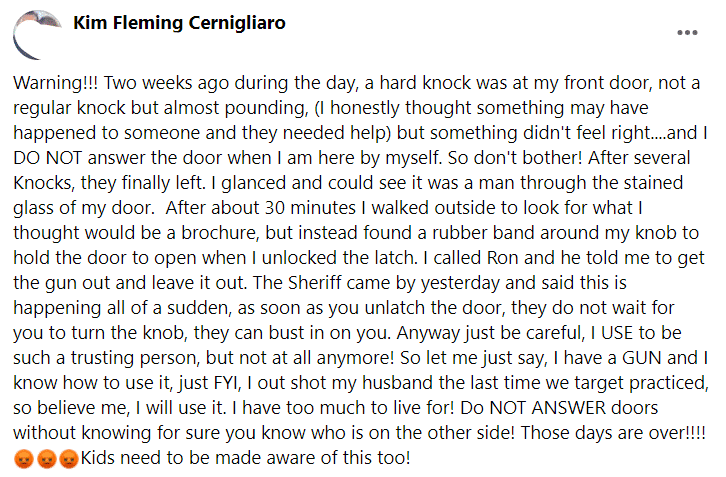Click the word "brochure" in the post

point(219,233)
